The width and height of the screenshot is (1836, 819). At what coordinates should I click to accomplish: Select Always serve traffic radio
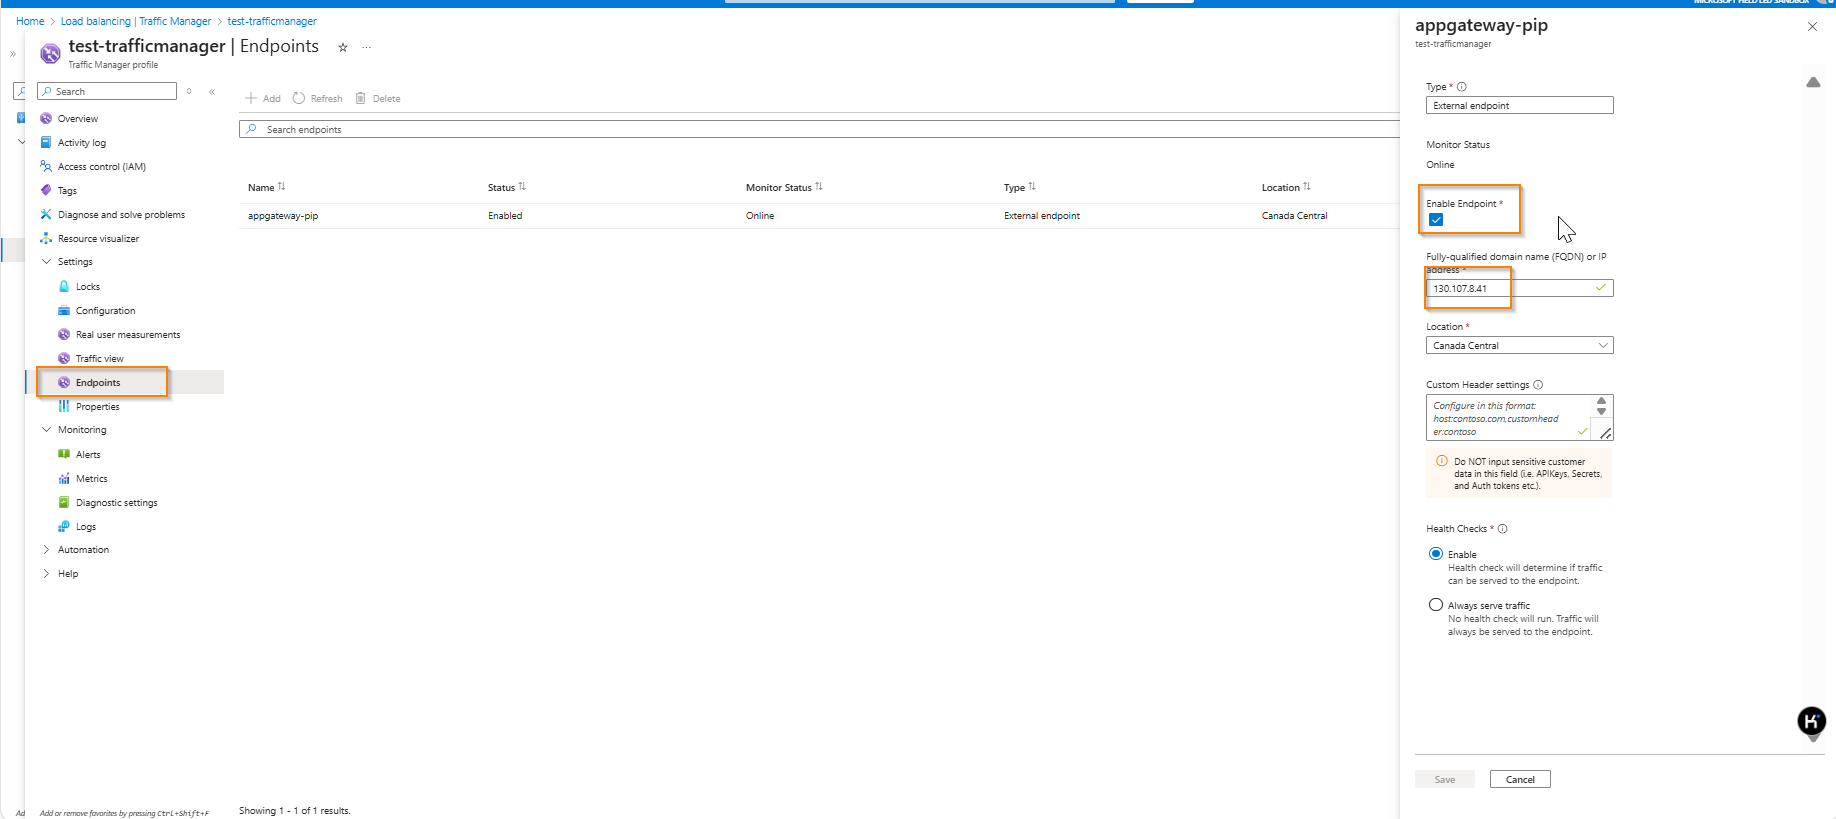pyautogui.click(x=1436, y=605)
